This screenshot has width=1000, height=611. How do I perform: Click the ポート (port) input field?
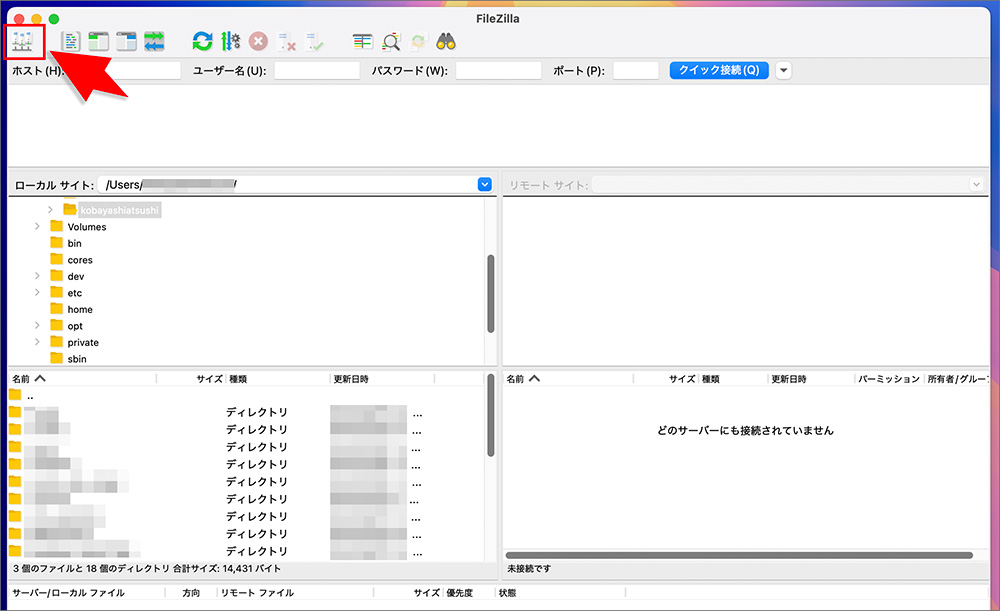pos(636,71)
